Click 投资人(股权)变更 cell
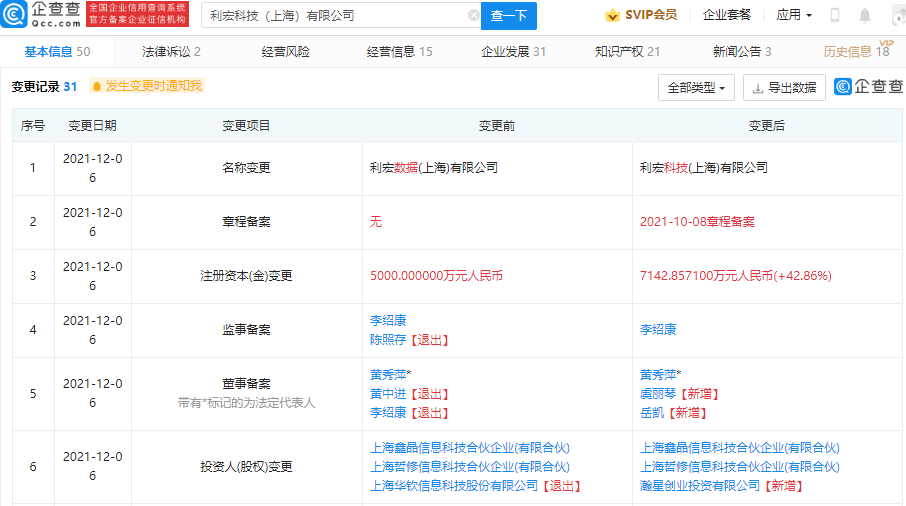906x506 pixels. click(246, 467)
